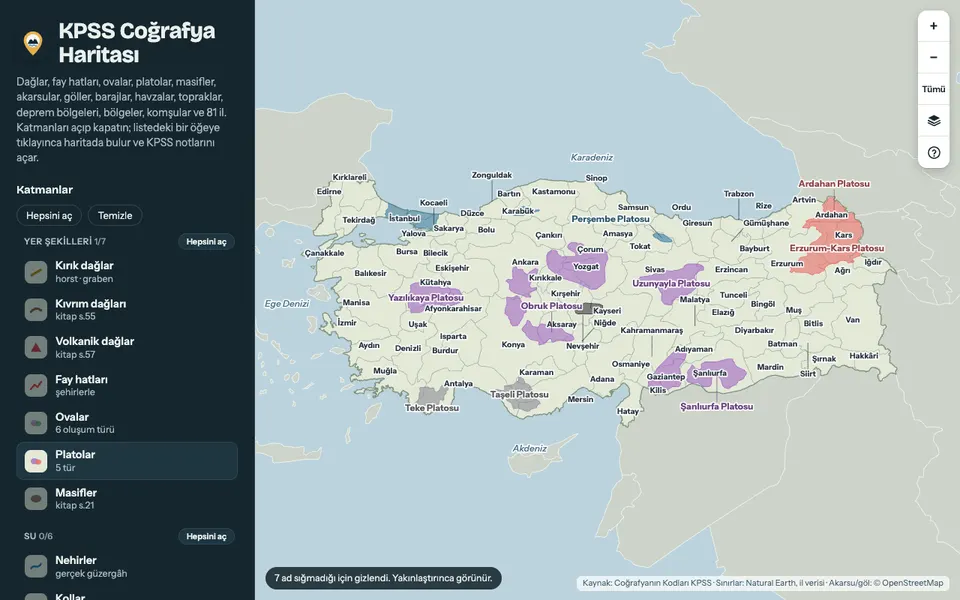Click the Fay hatları zigzag icon
This screenshot has width=960, height=600.
[36, 385]
